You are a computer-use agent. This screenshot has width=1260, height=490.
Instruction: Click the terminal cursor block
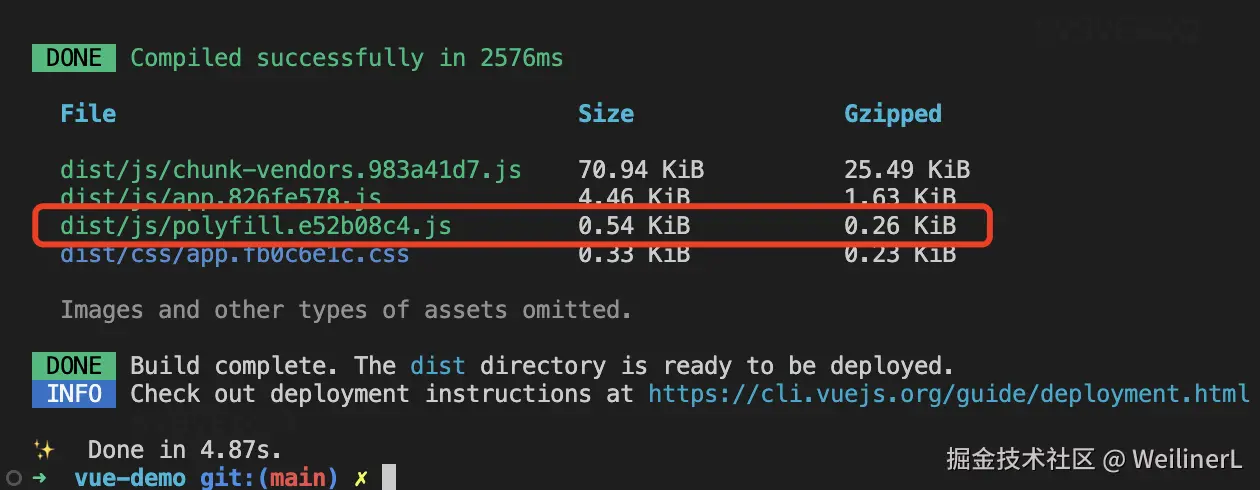click(x=389, y=478)
